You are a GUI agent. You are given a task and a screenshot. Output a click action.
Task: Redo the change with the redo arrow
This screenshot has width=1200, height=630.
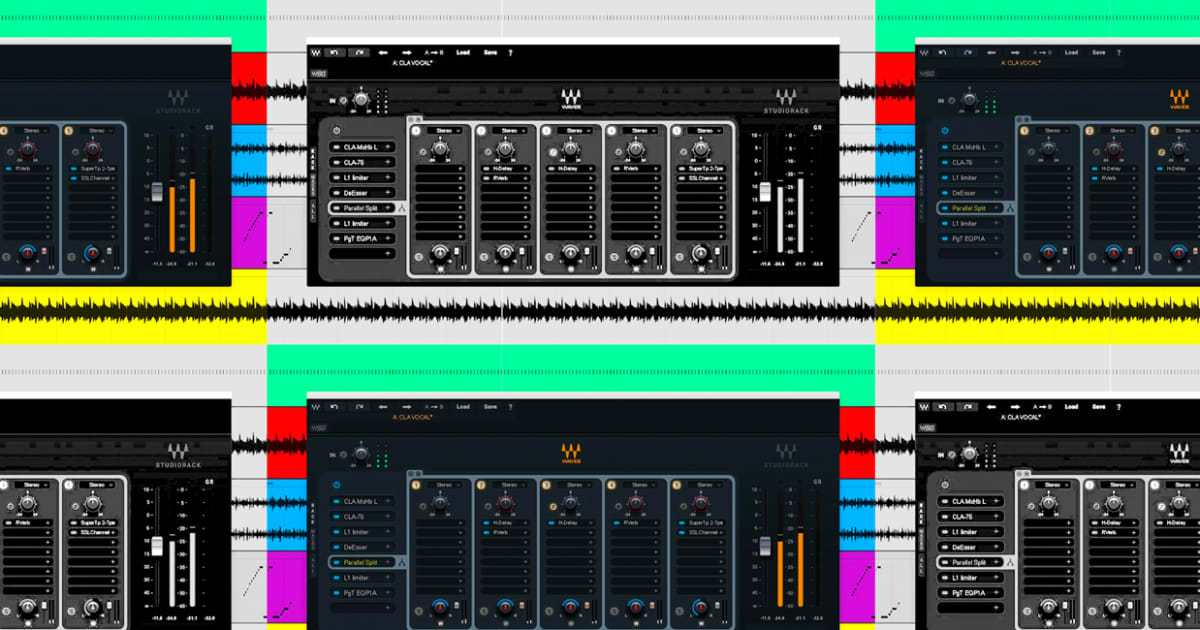tap(359, 51)
